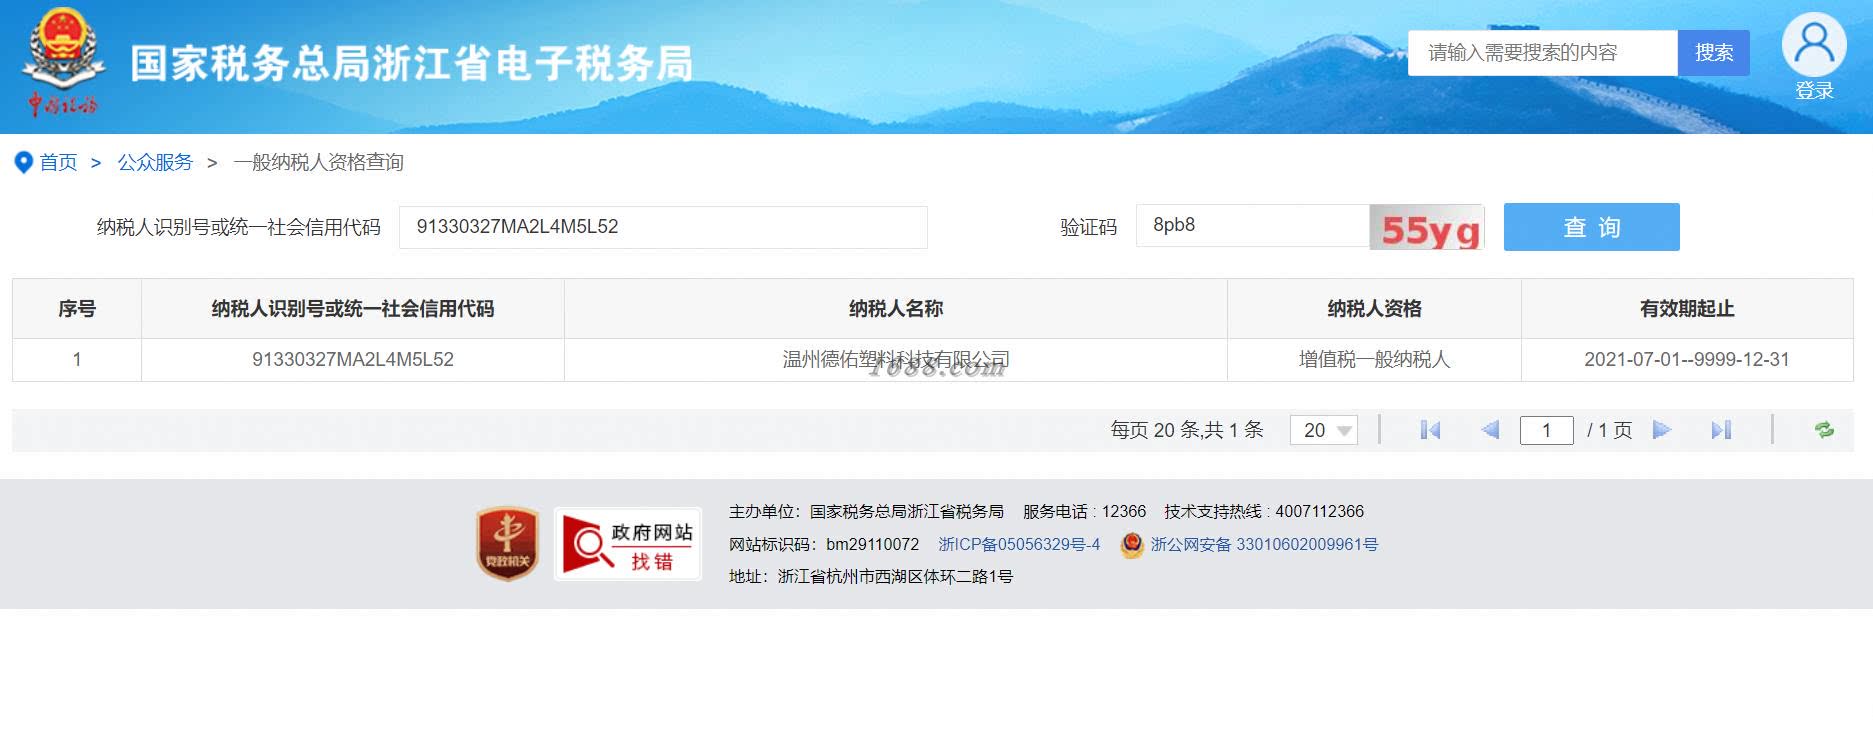Click 每页 20 条,共 1 条 text
The image size is (1873, 730).
[1187, 430]
